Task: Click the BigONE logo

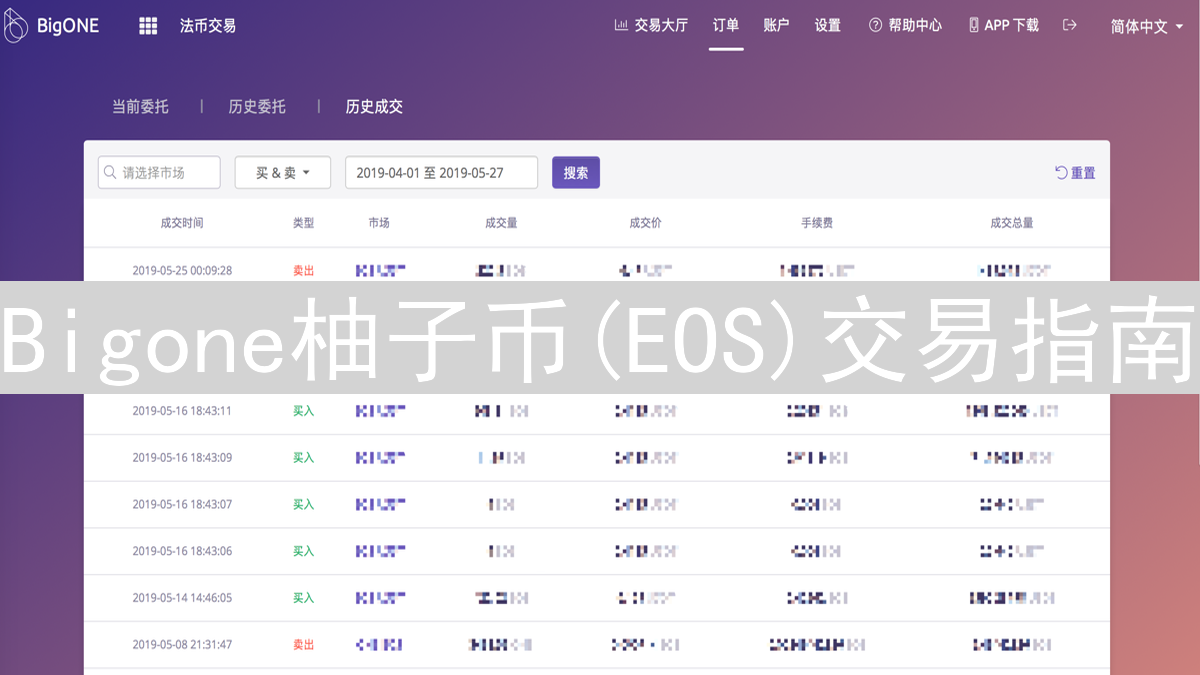Action: (x=52, y=26)
